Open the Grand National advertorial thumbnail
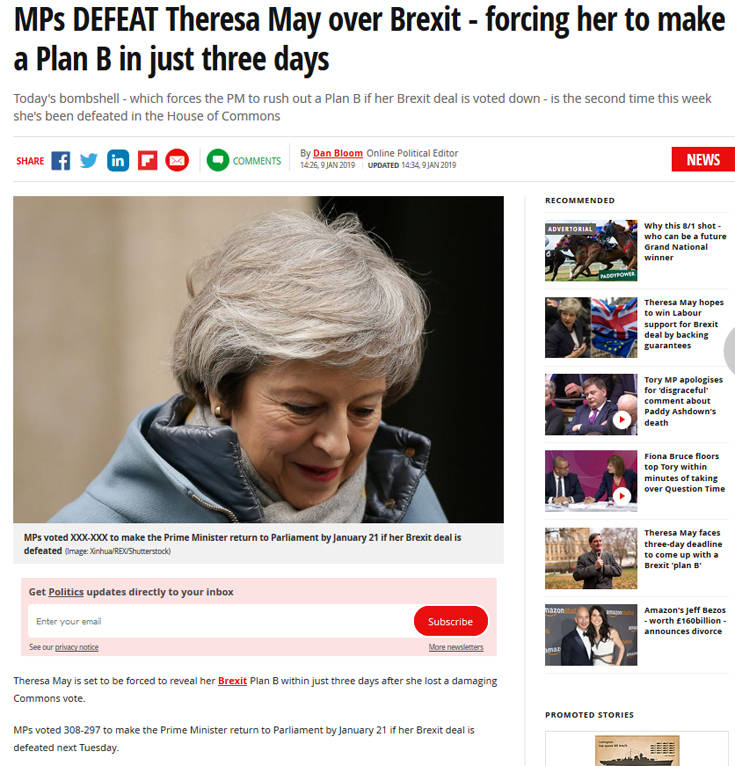 click(x=591, y=251)
